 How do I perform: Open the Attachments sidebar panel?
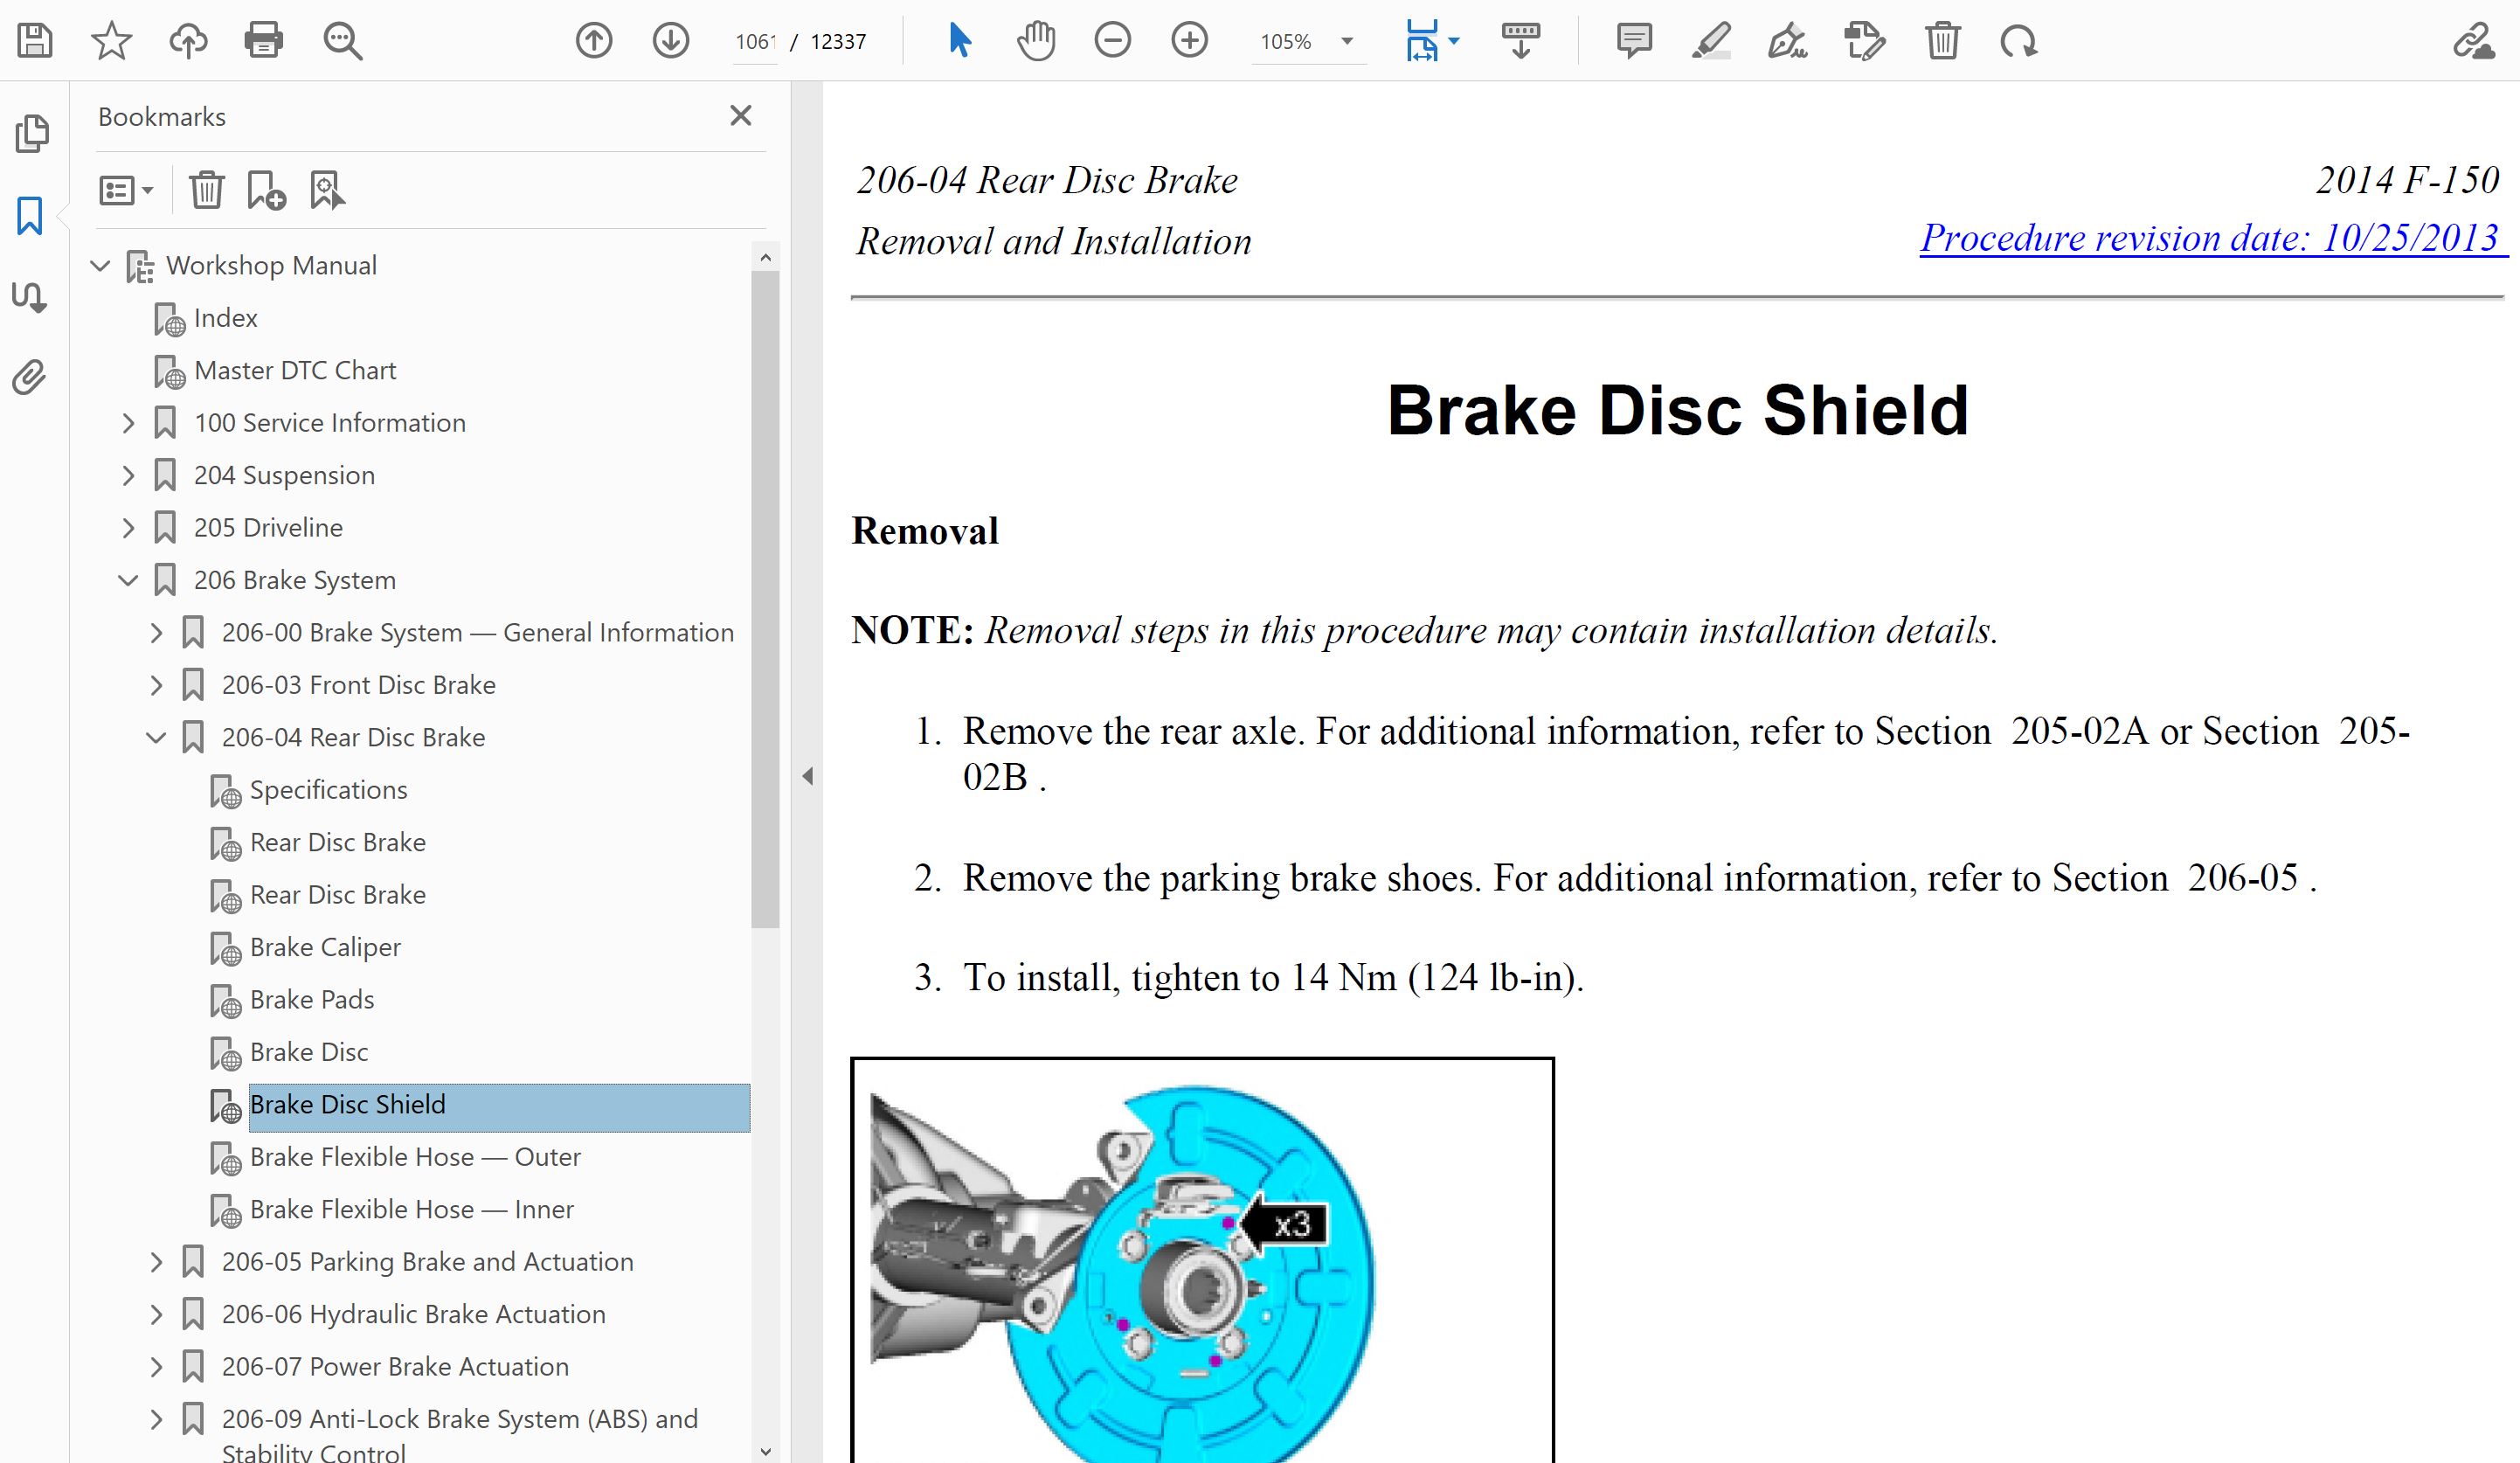(30, 378)
